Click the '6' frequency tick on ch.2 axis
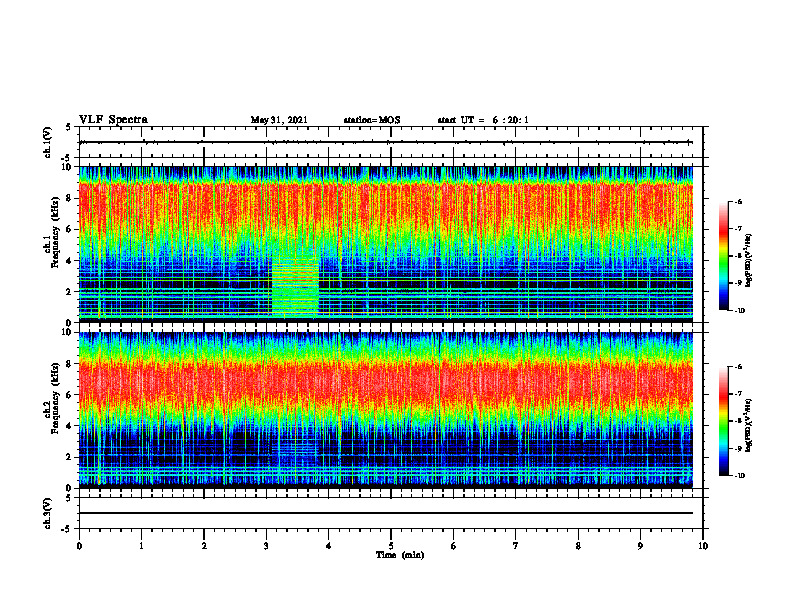 pos(70,395)
